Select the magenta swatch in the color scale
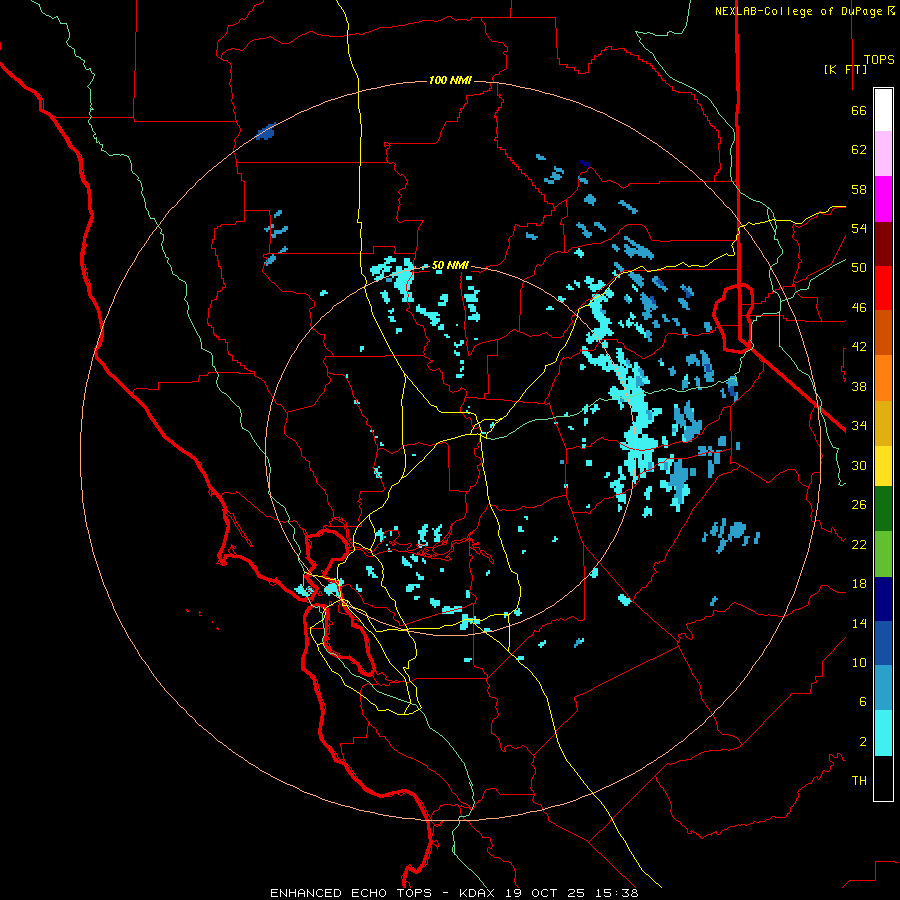Screen dimensions: 900x900 point(883,199)
